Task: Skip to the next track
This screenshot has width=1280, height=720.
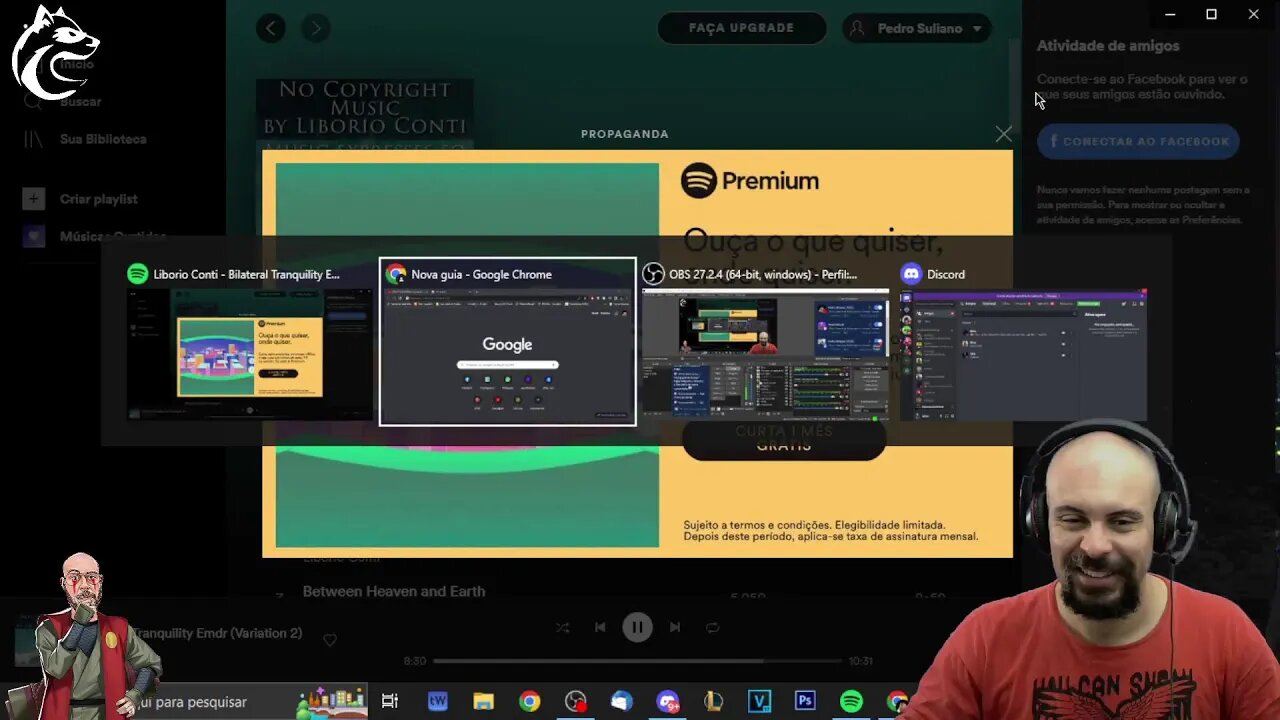Action: click(x=675, y=627)
